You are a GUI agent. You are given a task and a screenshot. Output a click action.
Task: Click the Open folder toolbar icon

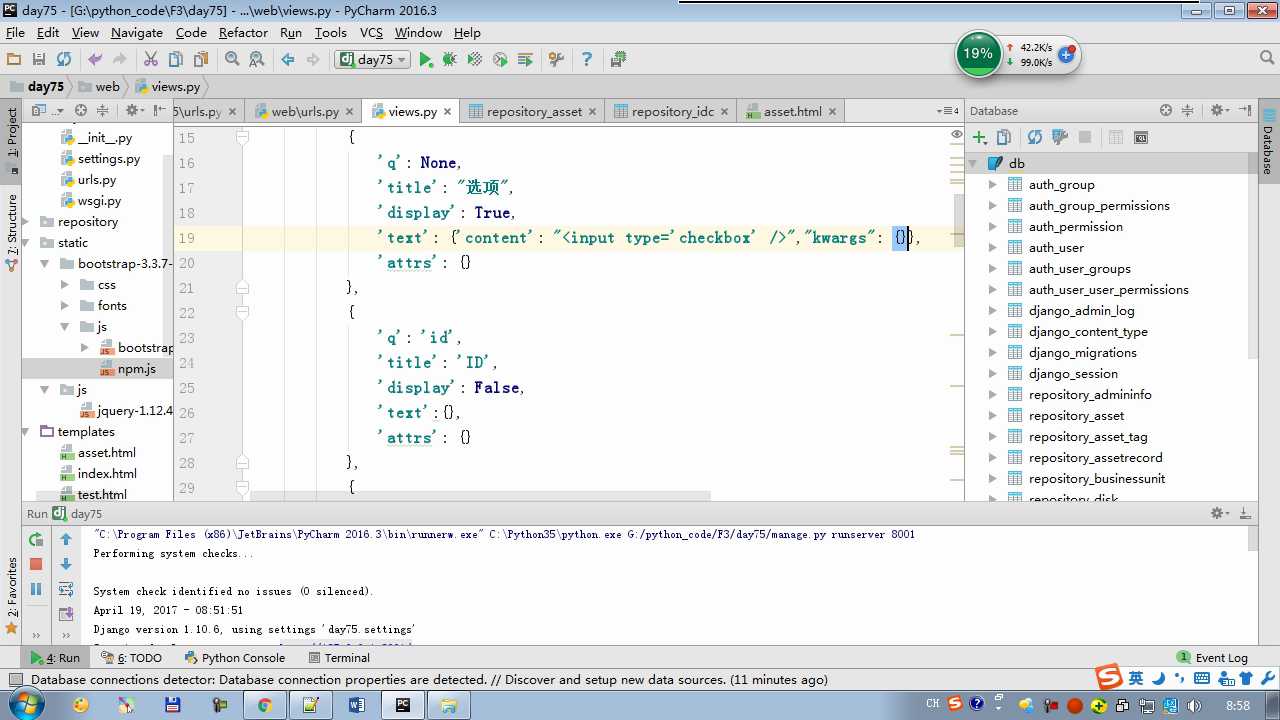tap(14, 60)
